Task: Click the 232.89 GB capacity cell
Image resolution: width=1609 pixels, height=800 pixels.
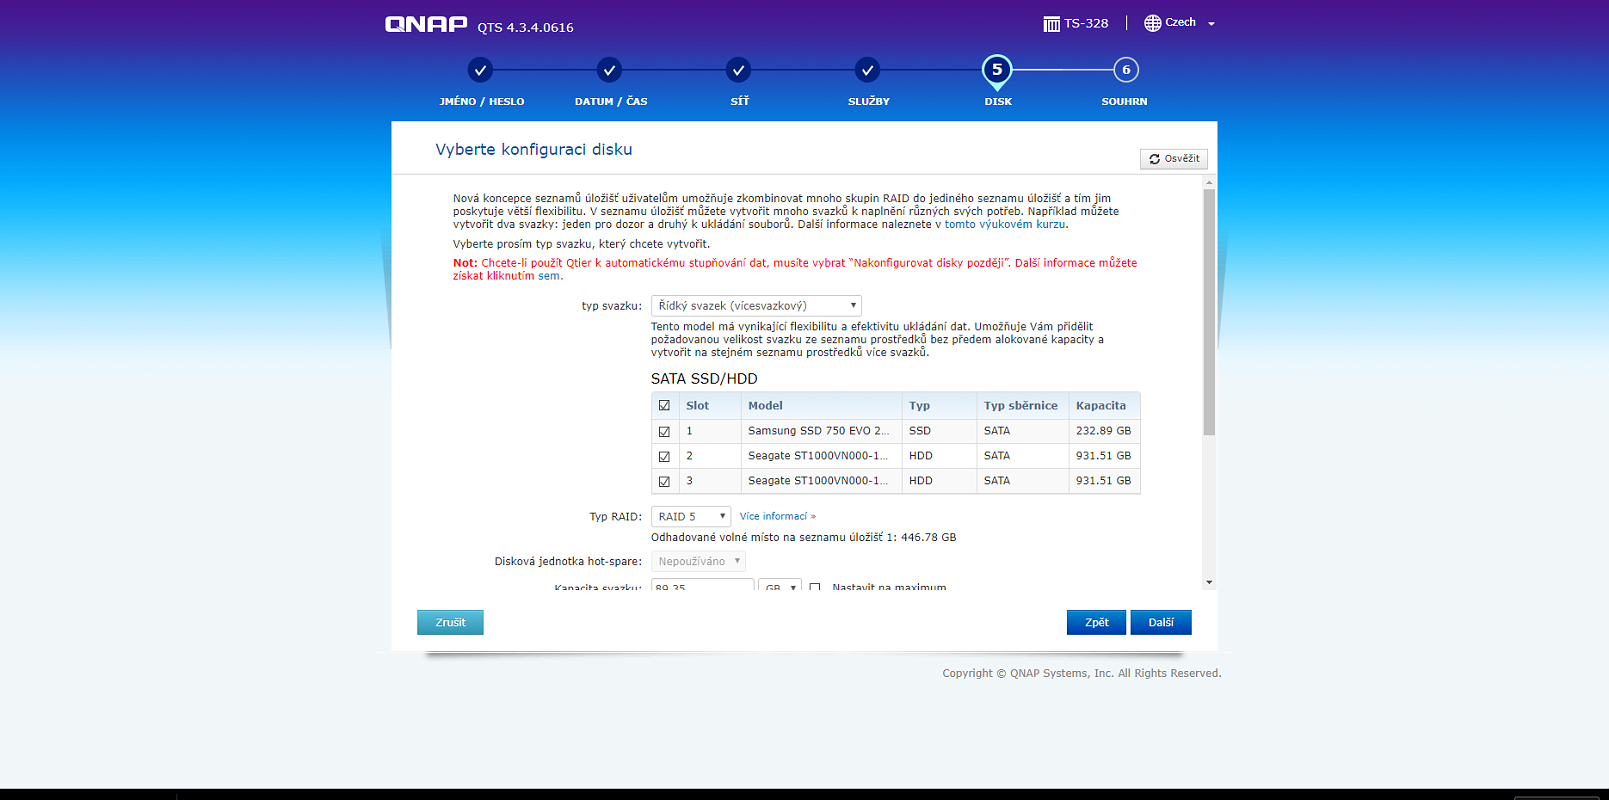Action: pyautogui.click(x=1103, y=431)
